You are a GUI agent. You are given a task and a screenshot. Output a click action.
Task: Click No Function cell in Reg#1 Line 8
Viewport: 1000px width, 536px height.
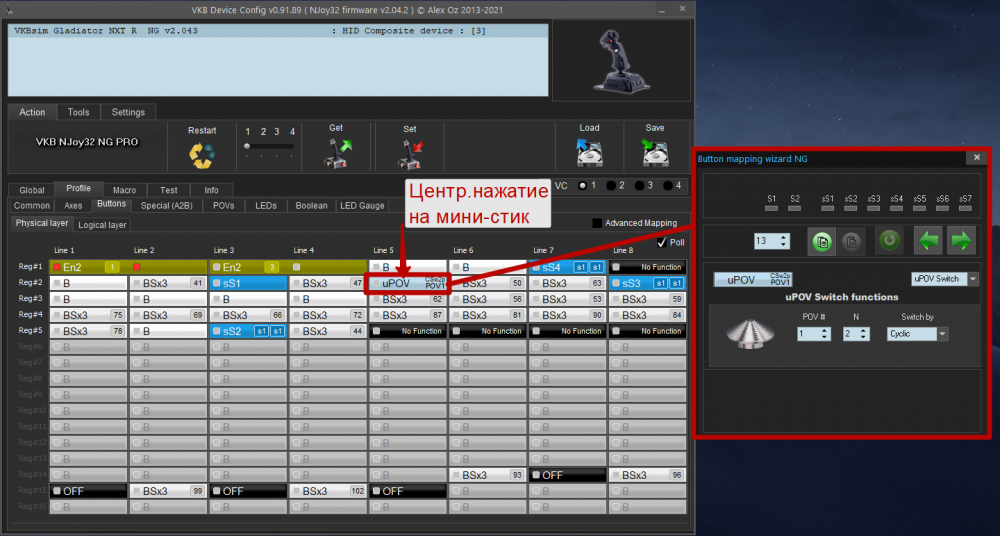(647, 267)
